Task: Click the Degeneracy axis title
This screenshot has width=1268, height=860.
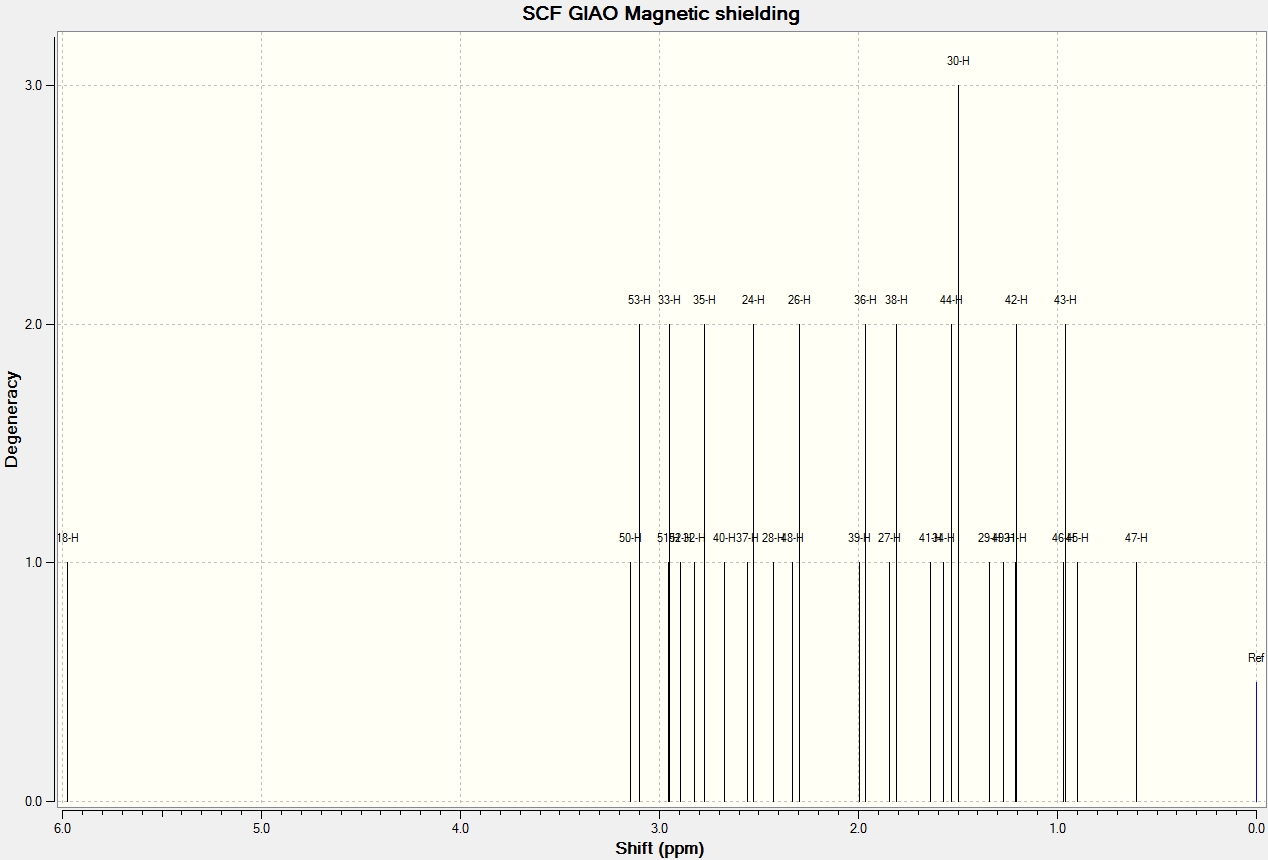Action: 12,419
